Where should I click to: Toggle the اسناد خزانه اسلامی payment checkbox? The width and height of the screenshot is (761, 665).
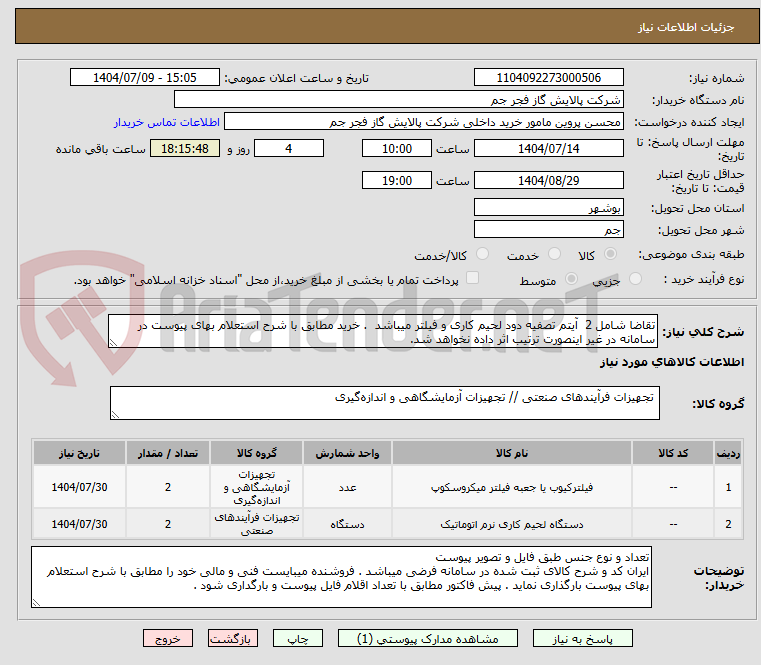point(472,278)
